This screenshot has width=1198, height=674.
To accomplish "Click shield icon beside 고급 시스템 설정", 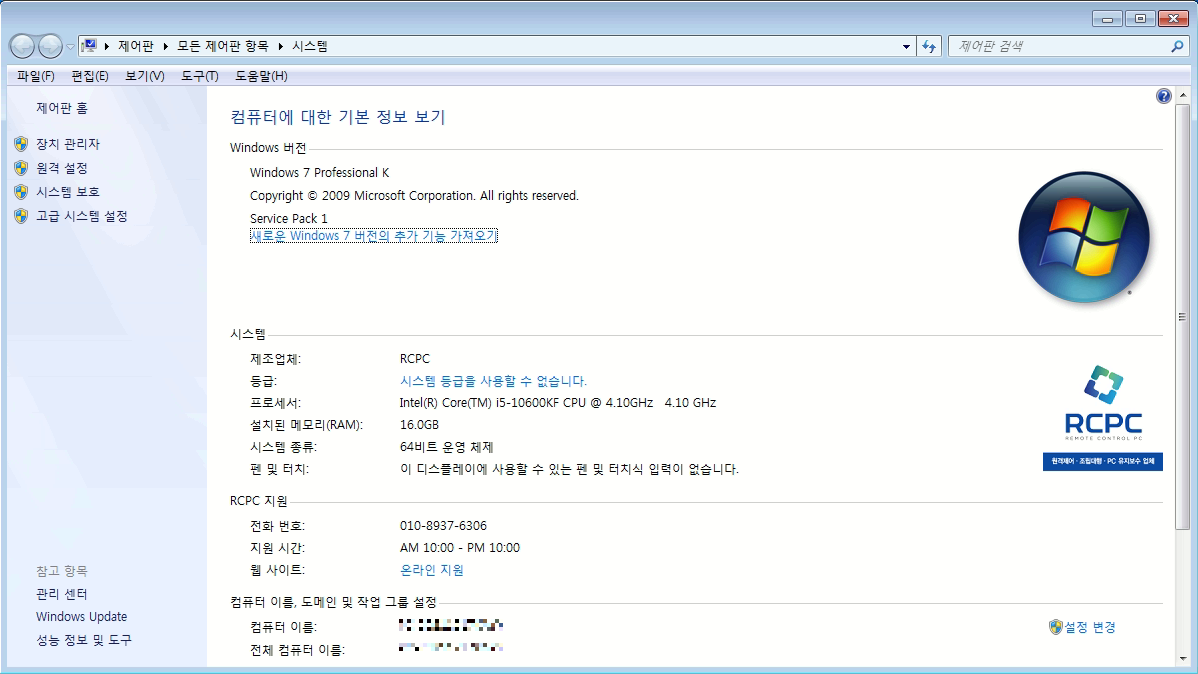I will 21,216.
